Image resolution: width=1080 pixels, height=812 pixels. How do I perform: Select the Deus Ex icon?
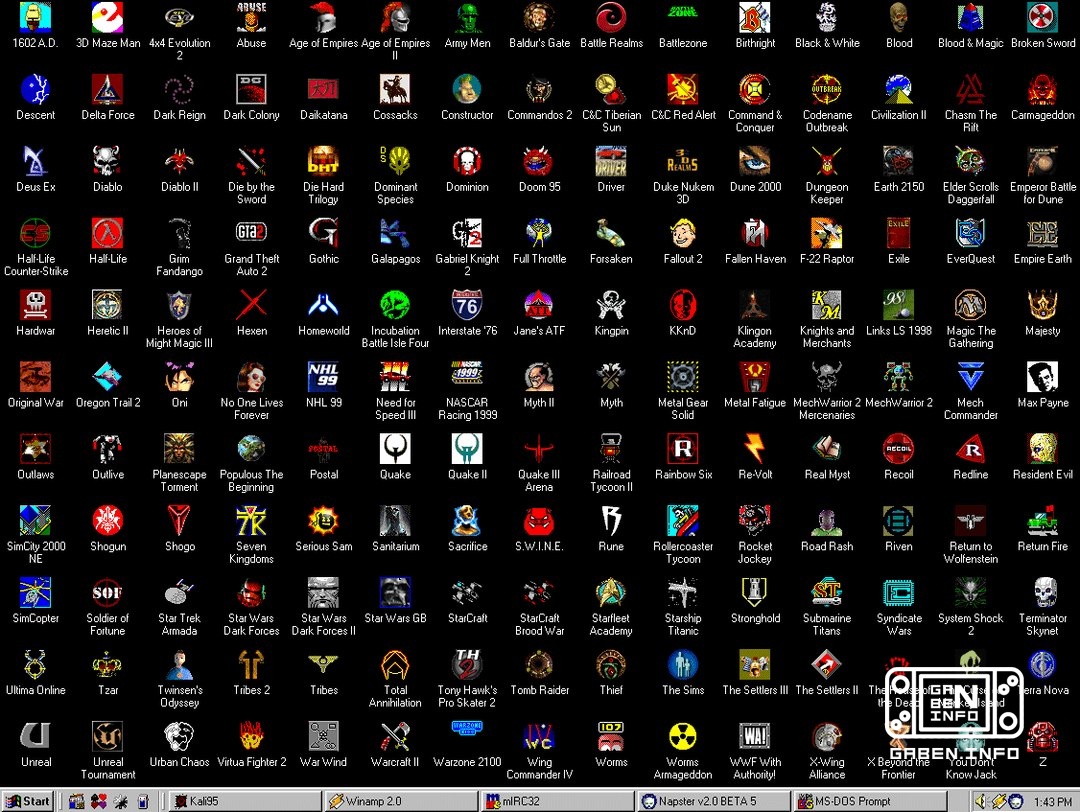[36, 161]
